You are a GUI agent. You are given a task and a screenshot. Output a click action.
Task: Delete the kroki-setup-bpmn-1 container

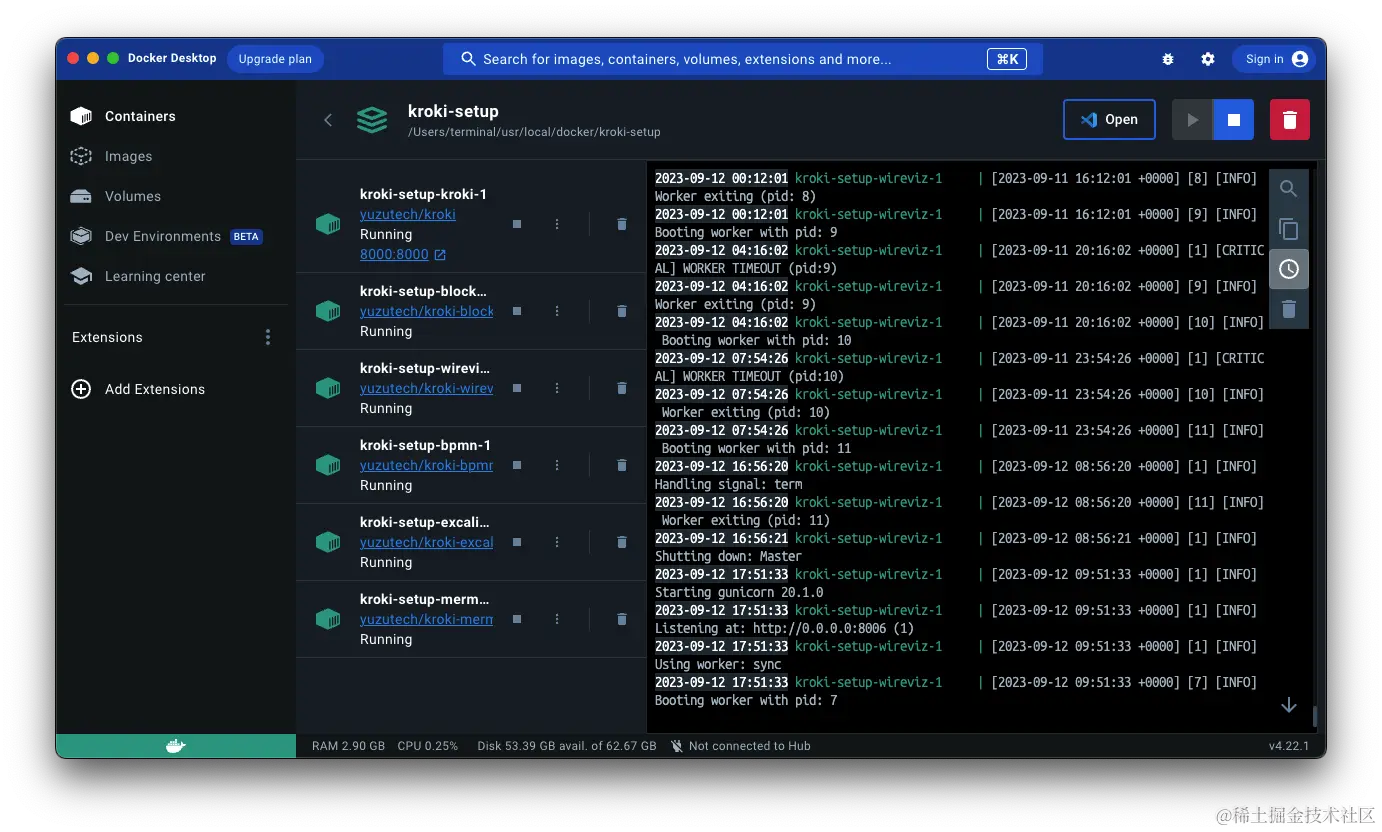coord(622,465)
